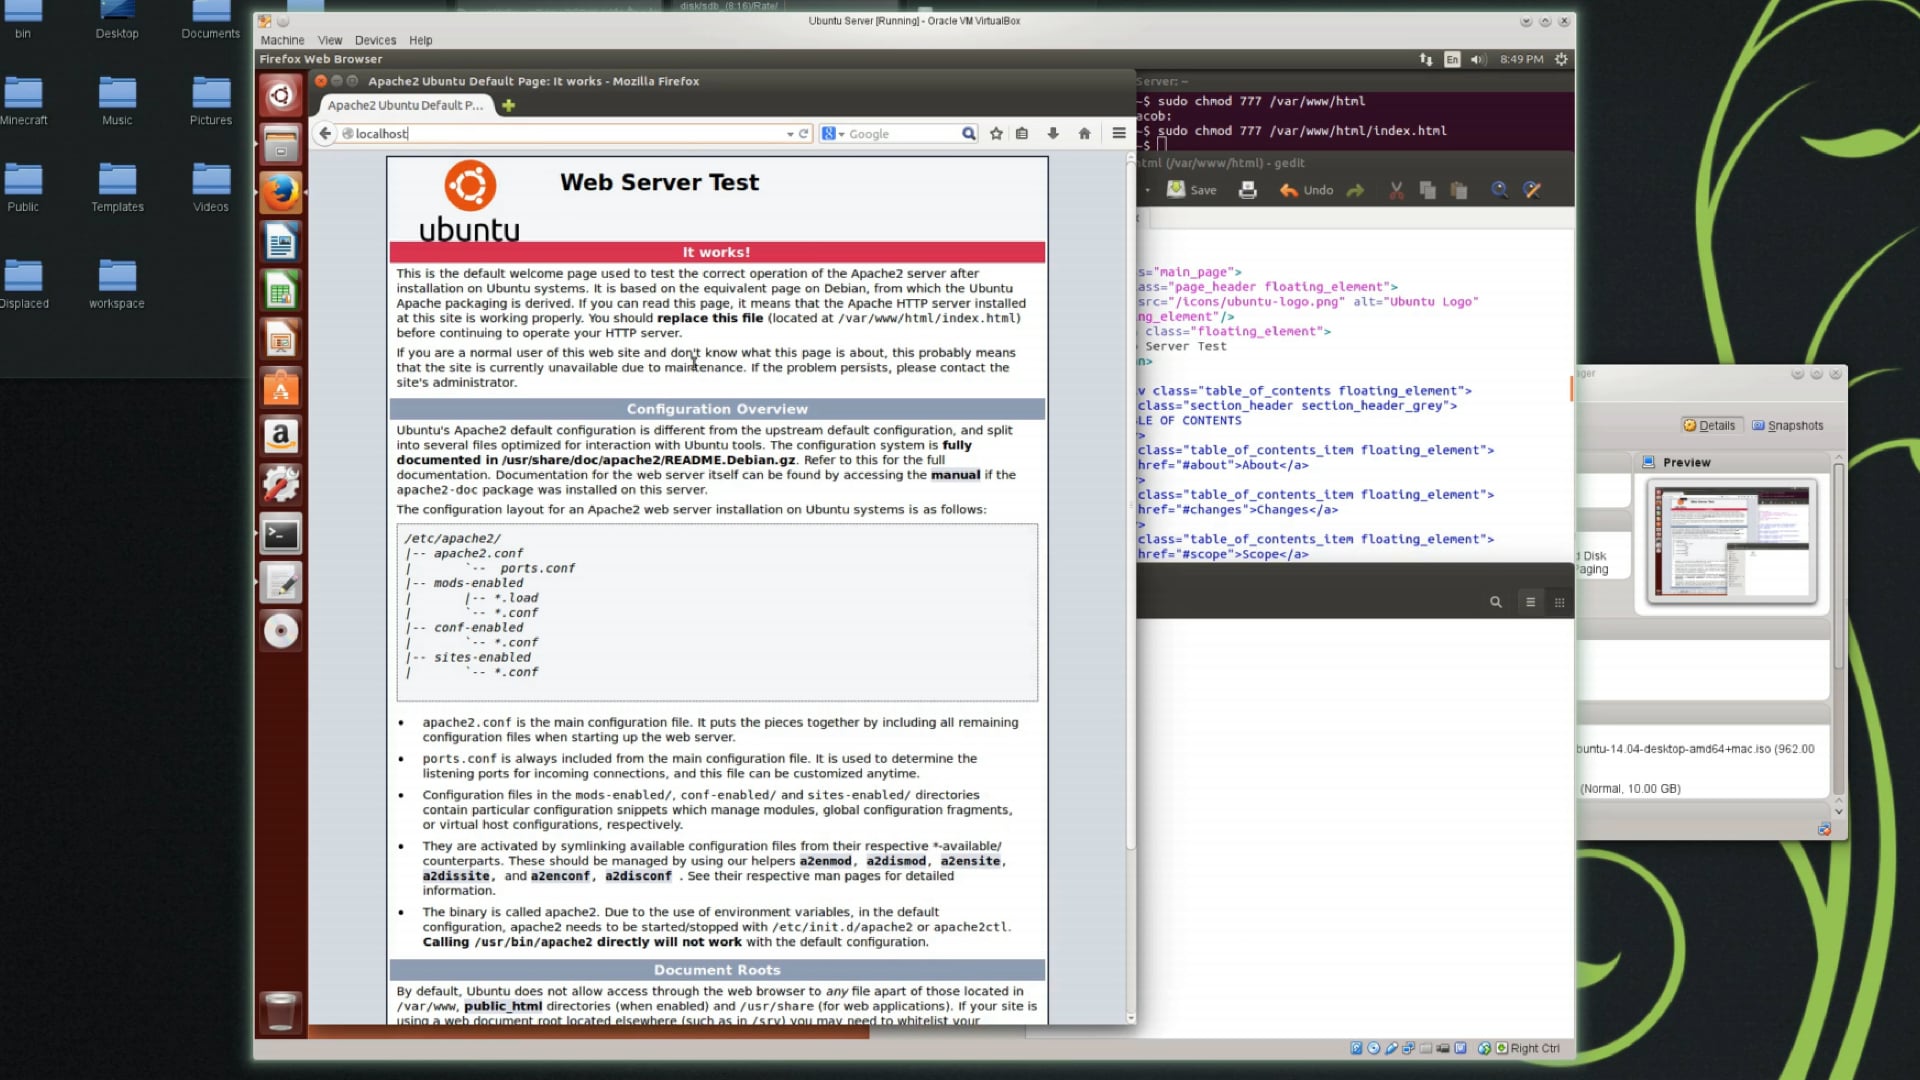Screen dimensions: 1920x1080
Task: Click Save in gedit toolbar
Action: click(x=1192, y=190)
